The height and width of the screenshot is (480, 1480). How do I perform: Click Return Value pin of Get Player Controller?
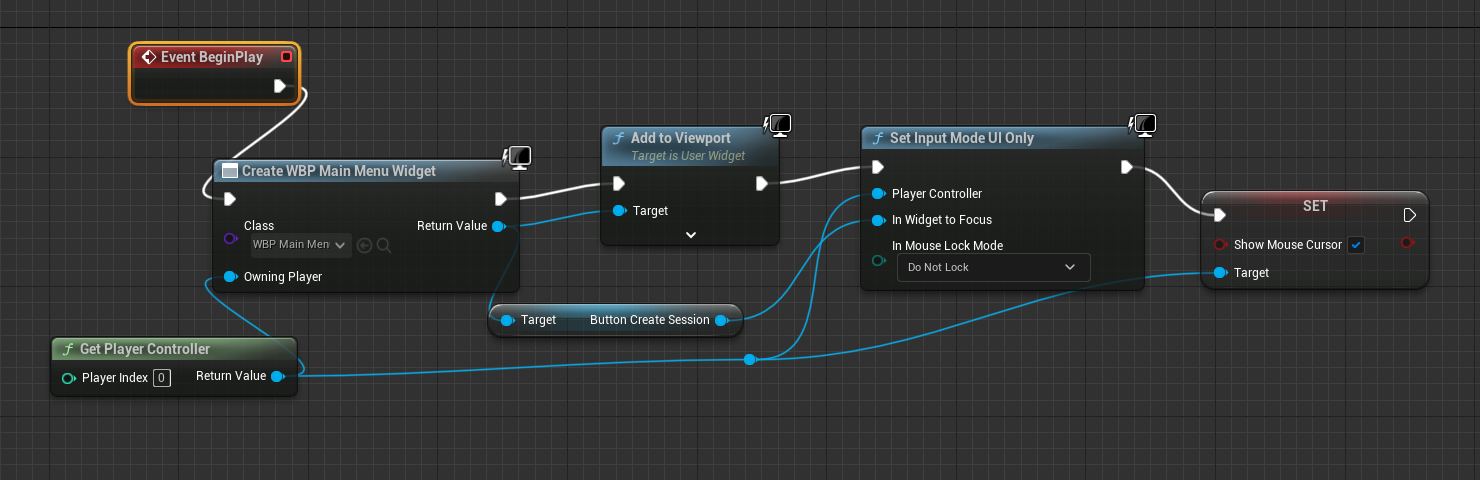coord(277,376)
